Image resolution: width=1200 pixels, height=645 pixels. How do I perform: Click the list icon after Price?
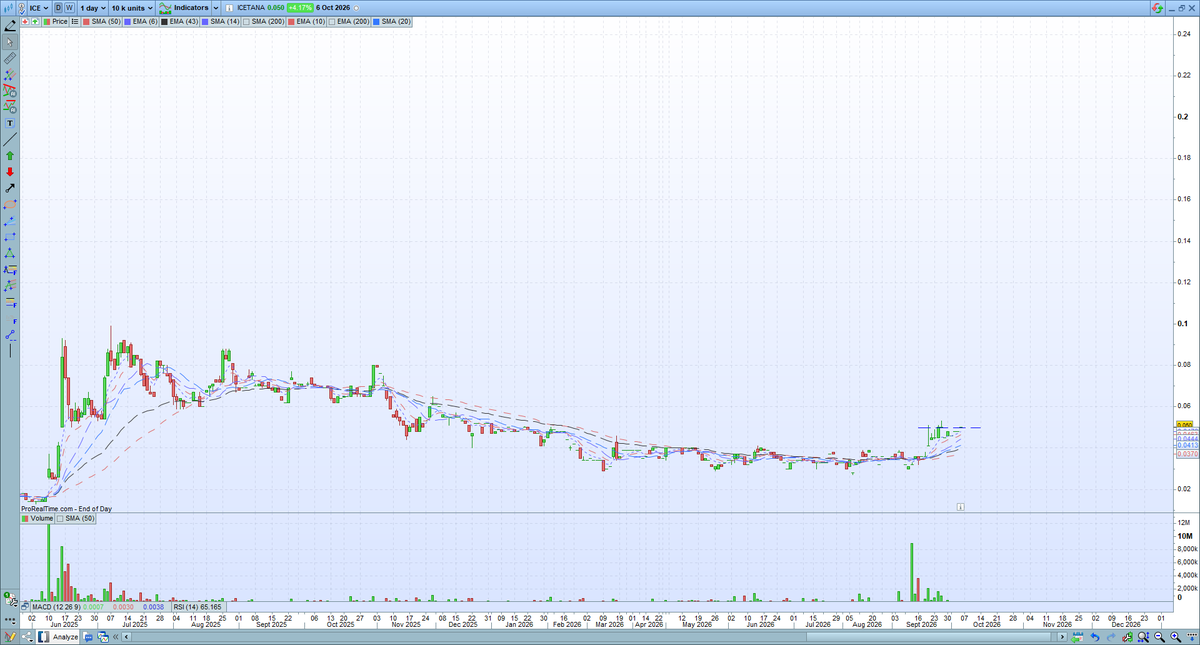74,22
